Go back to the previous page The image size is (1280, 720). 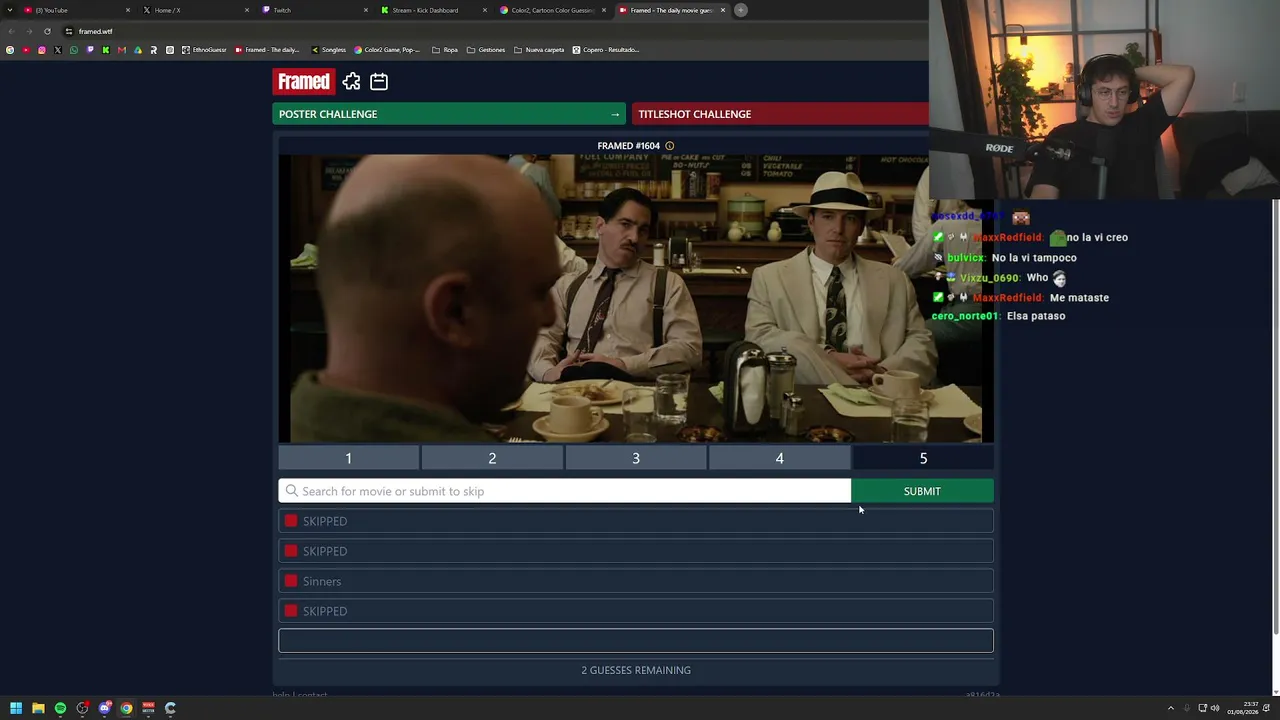[x=11, y=31]
